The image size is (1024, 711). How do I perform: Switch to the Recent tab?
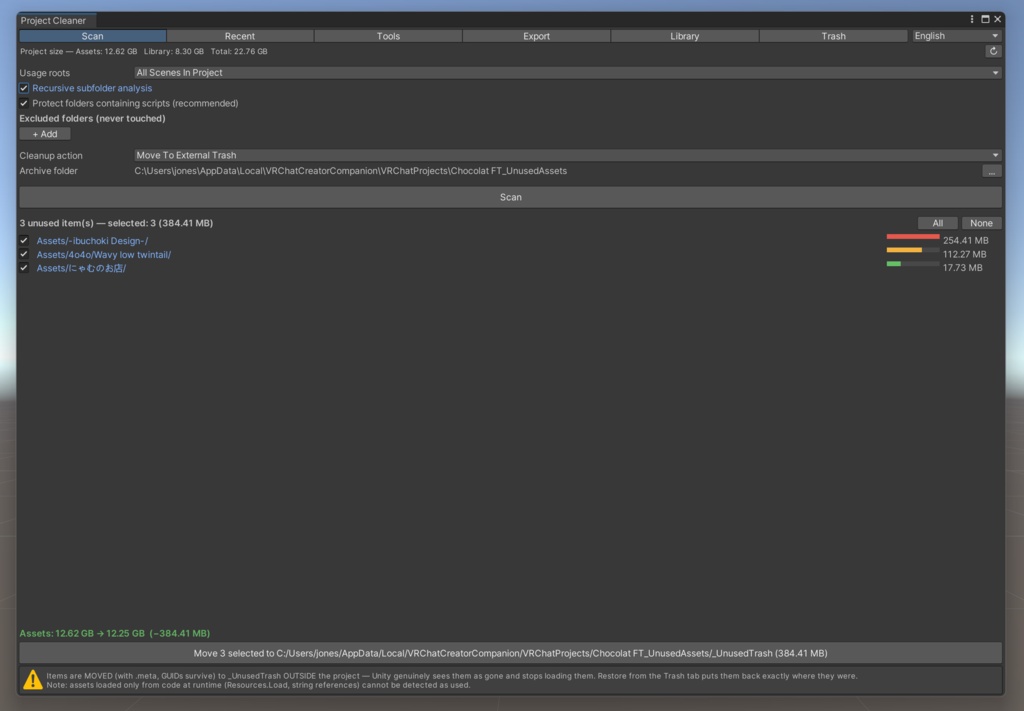(x=240, y=36)
